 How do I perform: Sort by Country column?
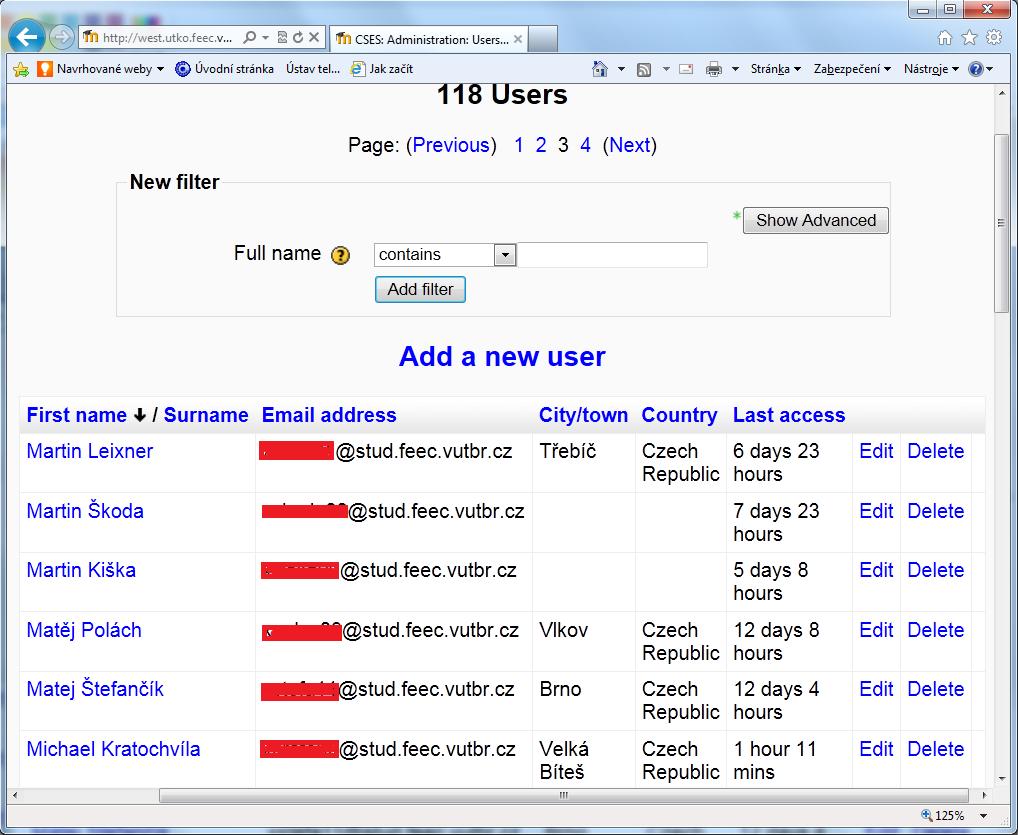pyautogui.click(x=679, y=415)
